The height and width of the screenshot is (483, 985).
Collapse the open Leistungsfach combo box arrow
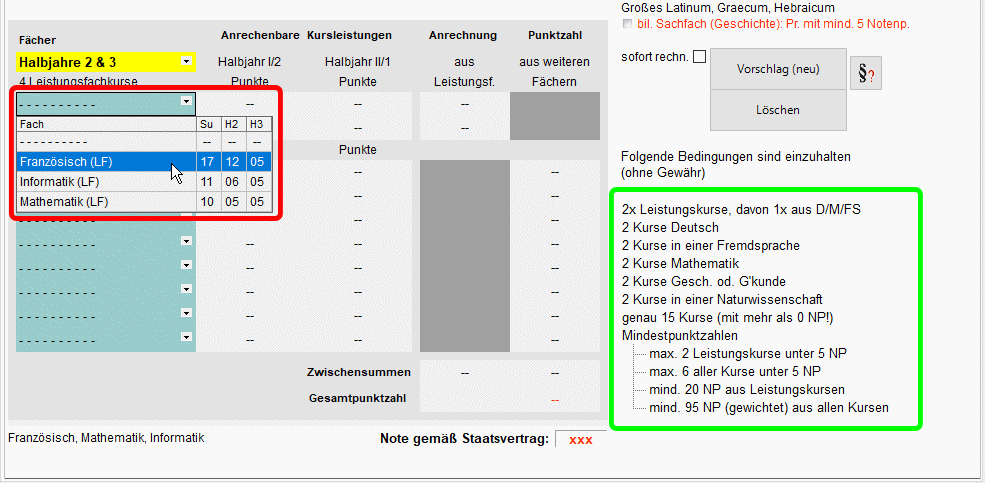coord(186,102)
